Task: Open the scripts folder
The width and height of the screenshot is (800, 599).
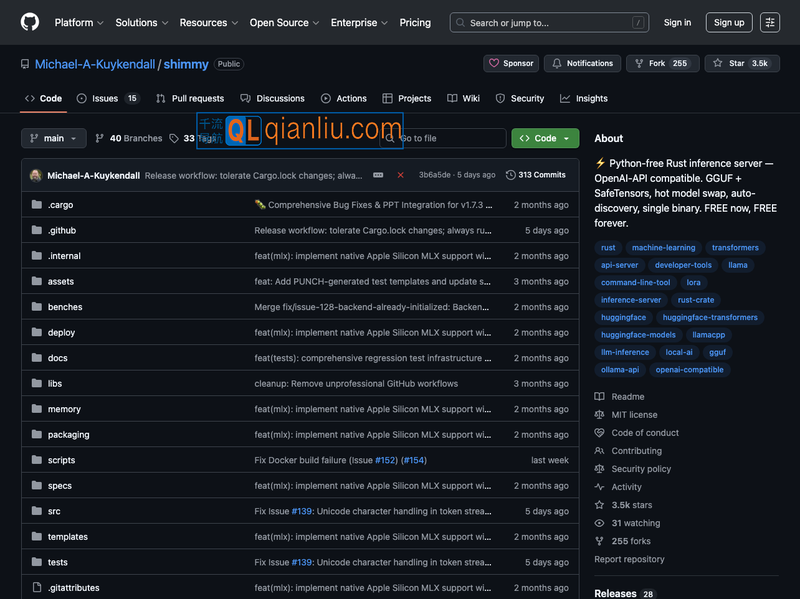Action: [61, 460]
